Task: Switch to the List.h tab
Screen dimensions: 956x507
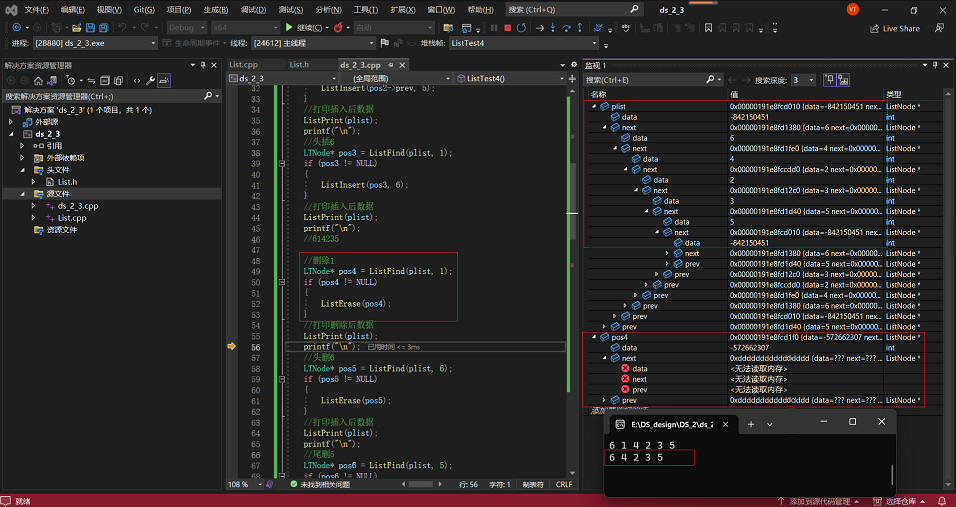Action: point(299,65)
